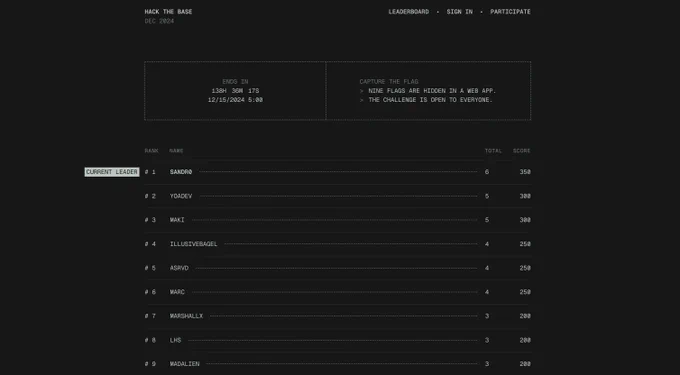Image resolution: width=680 pixels, height=375 pixels.
Task: Click ILLUSIVEBAGEL's score of 250
Action: 525,244
